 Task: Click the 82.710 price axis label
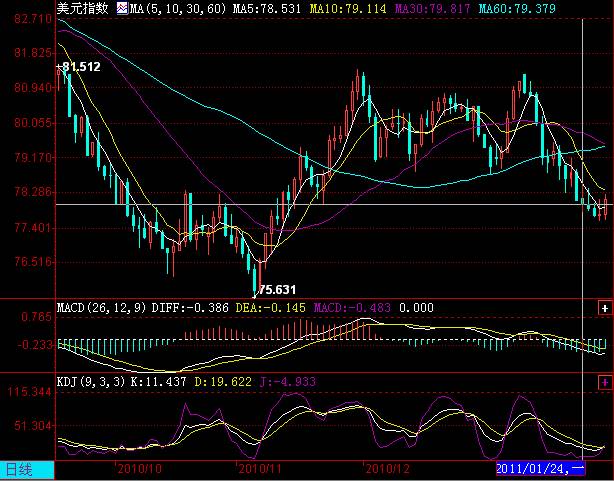point(33,18)
